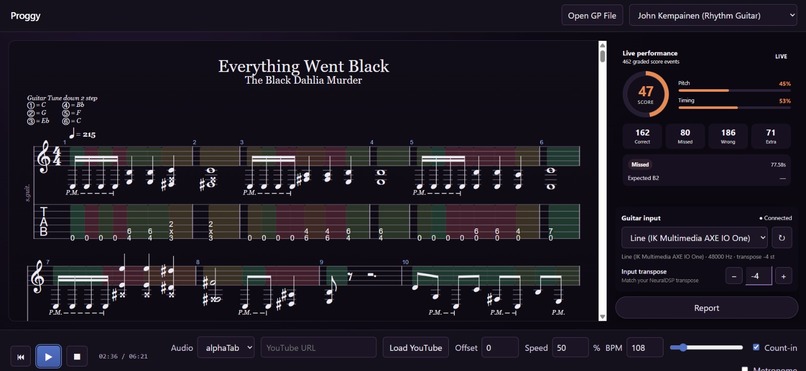806x371 pixels.
Task: Click the 80 Missed stat card
Action: coord(685,136)
